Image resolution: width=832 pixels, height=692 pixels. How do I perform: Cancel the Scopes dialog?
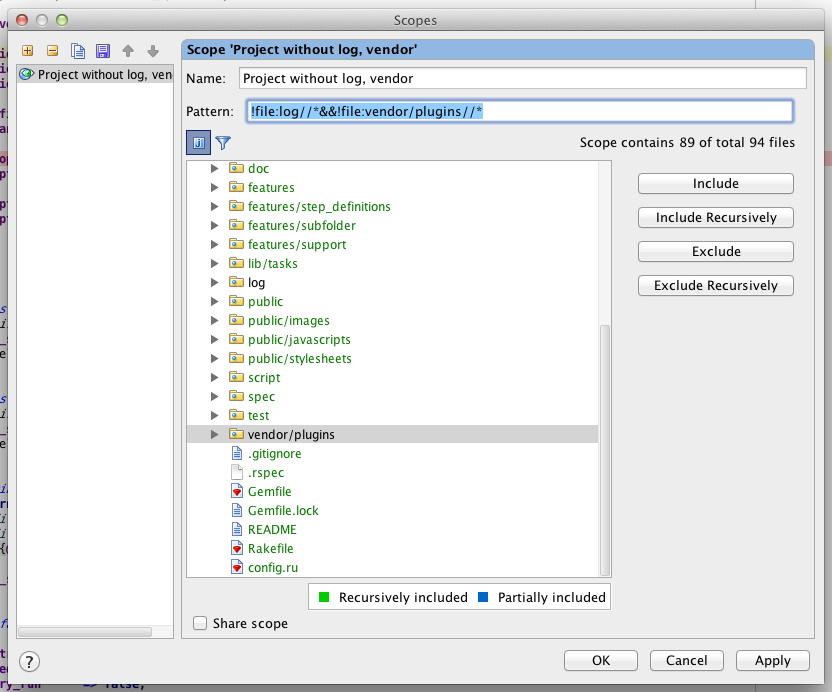pos(687,661)
